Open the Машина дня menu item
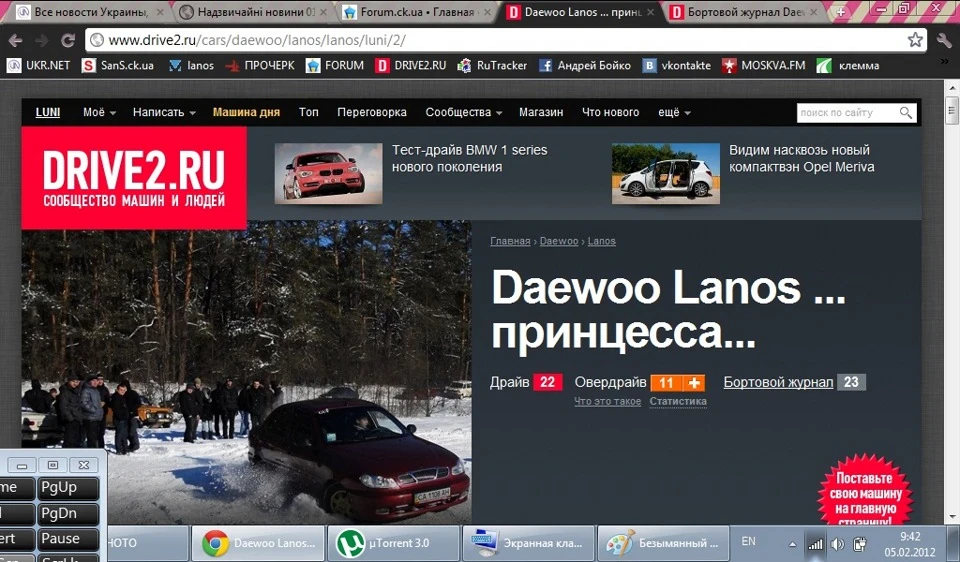 [246, 112]
